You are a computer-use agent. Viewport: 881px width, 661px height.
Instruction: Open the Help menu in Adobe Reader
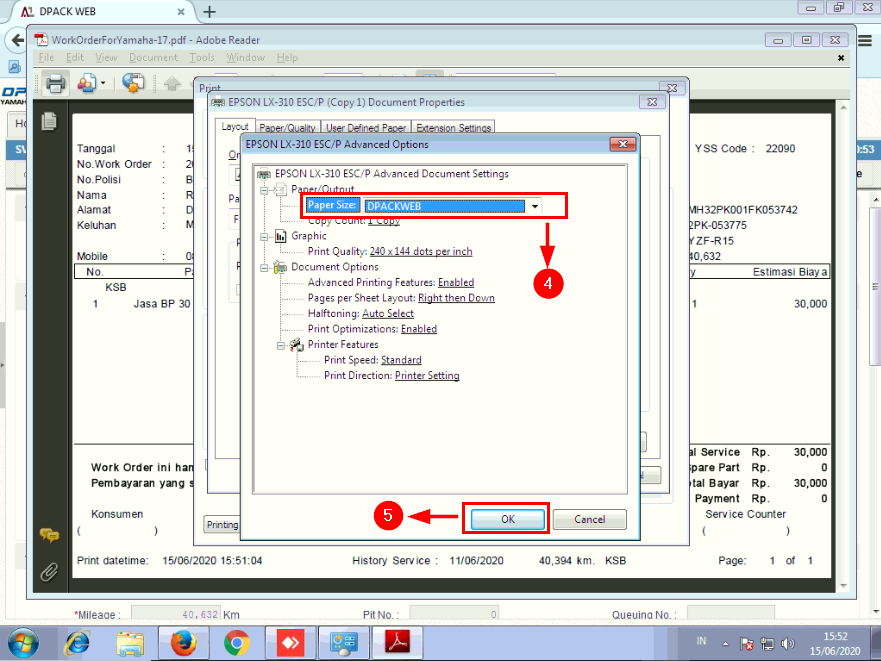point(287,57)
